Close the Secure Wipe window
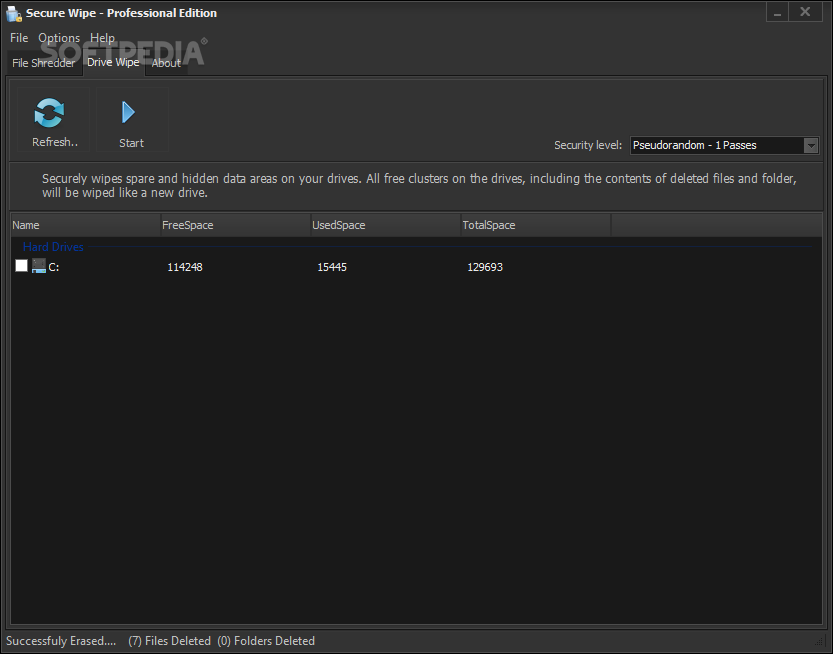This screenshot has width=833, height=654. [805, 12]
